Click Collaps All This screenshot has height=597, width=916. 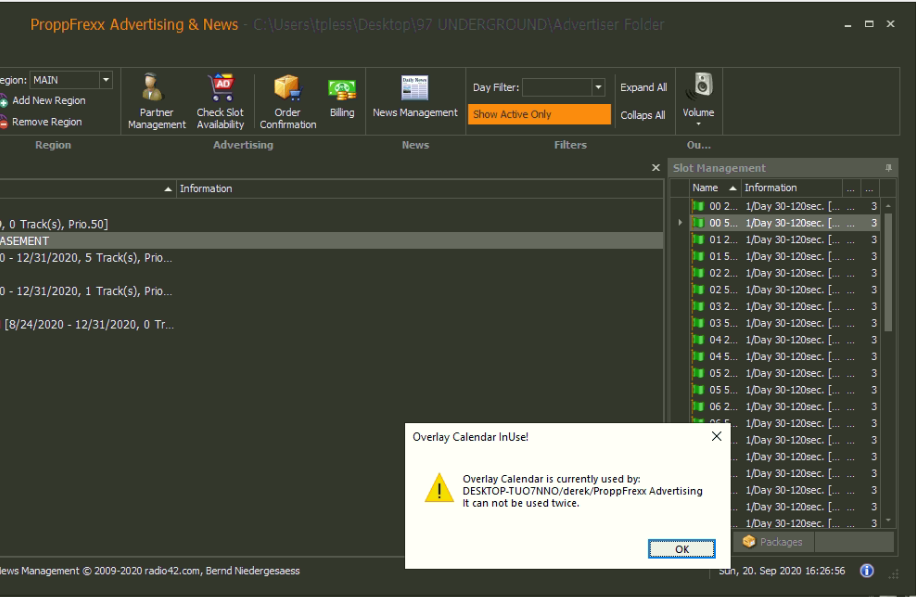[x=643, y=115]
